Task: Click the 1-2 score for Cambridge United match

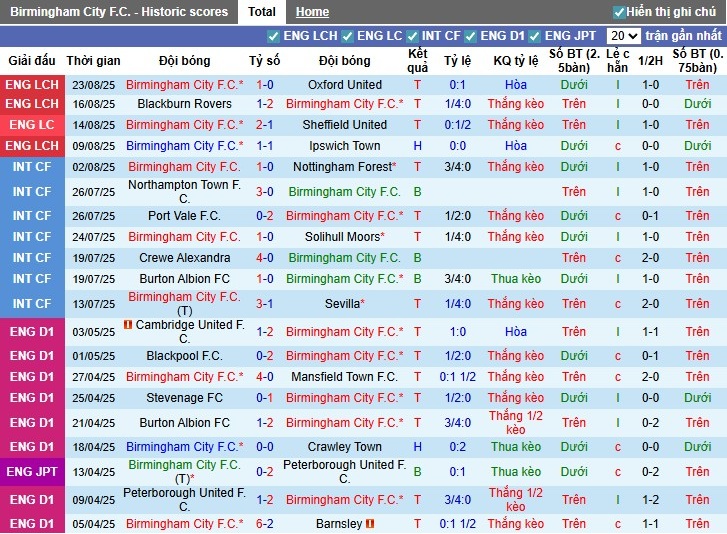Action: [265, 332]
